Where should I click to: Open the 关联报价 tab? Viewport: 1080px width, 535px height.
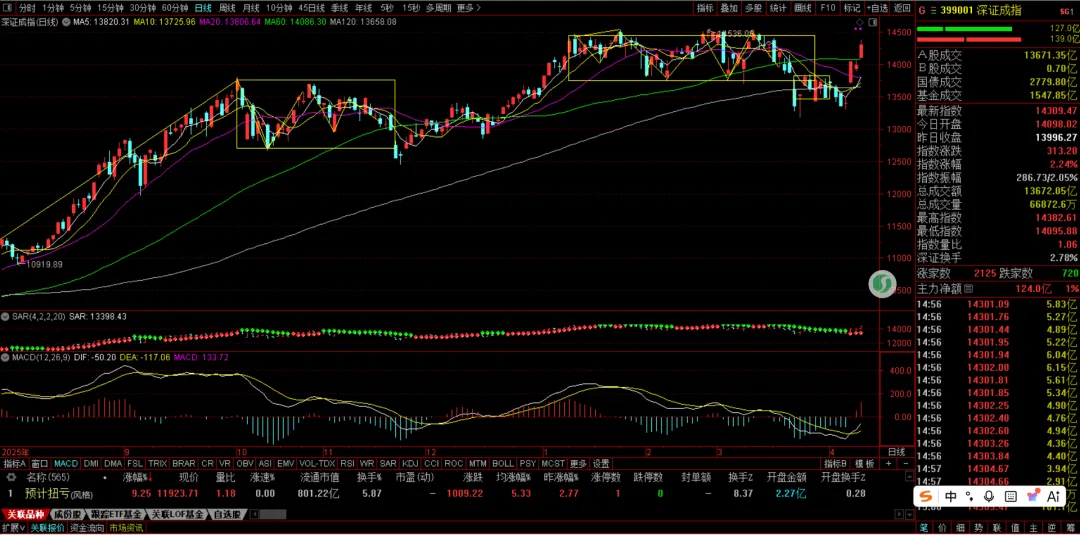point(48,528)
